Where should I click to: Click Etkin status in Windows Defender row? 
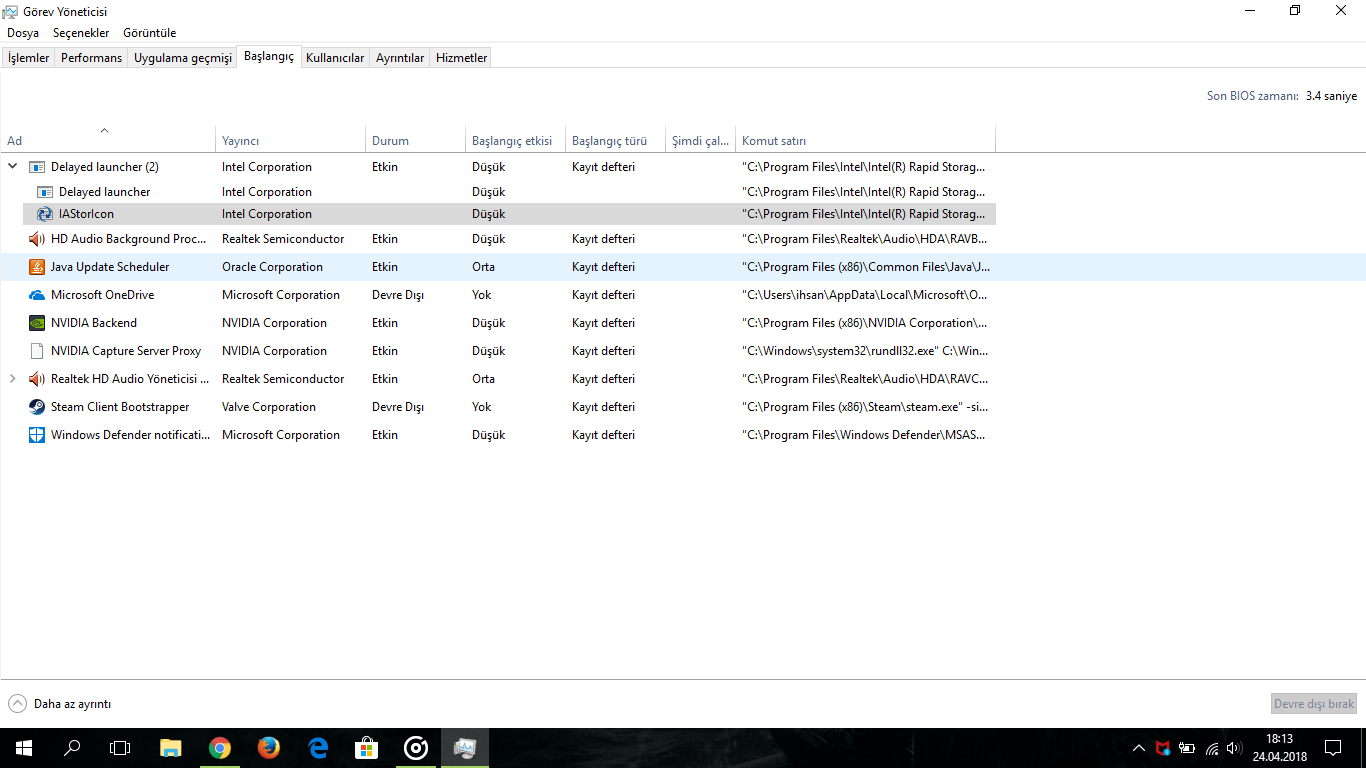(x=385, y=435)
